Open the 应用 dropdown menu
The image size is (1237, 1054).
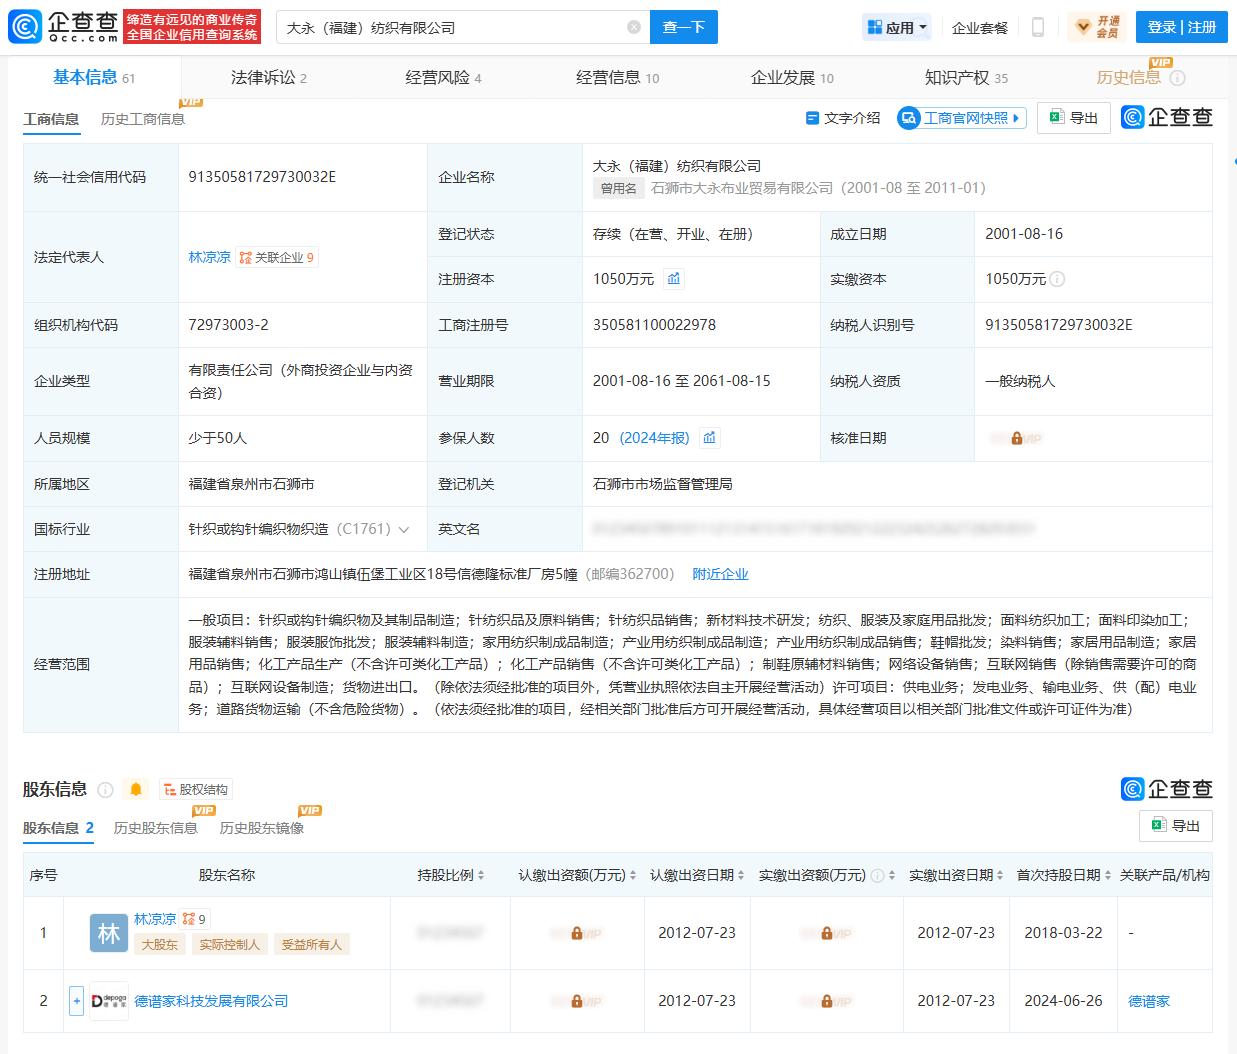click(897, 27)
